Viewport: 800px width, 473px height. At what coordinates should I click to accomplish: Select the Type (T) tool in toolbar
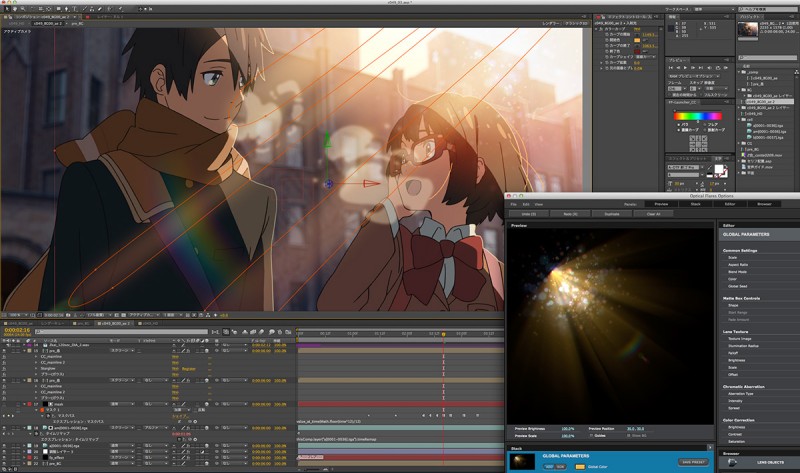[74, 9]
